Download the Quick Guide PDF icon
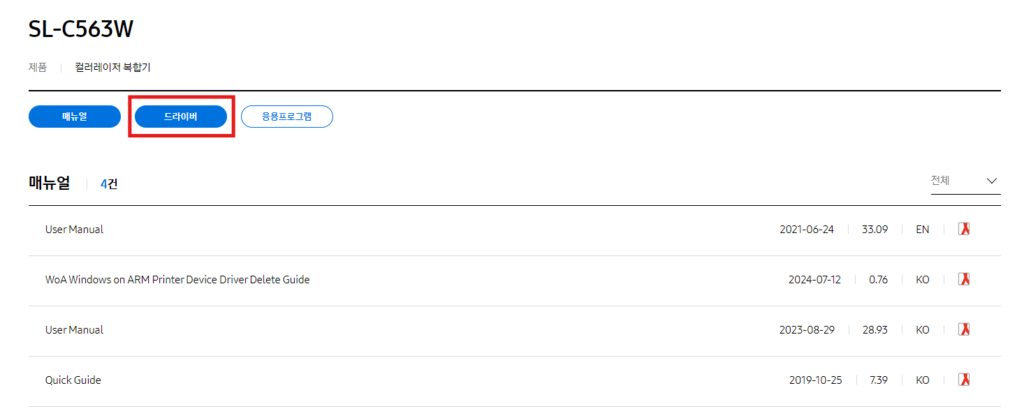 [965, 380]
